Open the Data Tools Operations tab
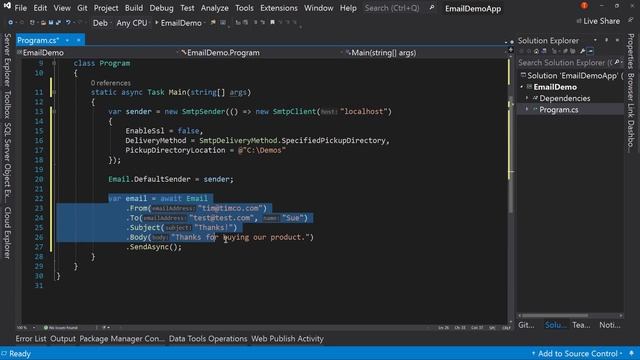640x360 pixels. [208, 339]
